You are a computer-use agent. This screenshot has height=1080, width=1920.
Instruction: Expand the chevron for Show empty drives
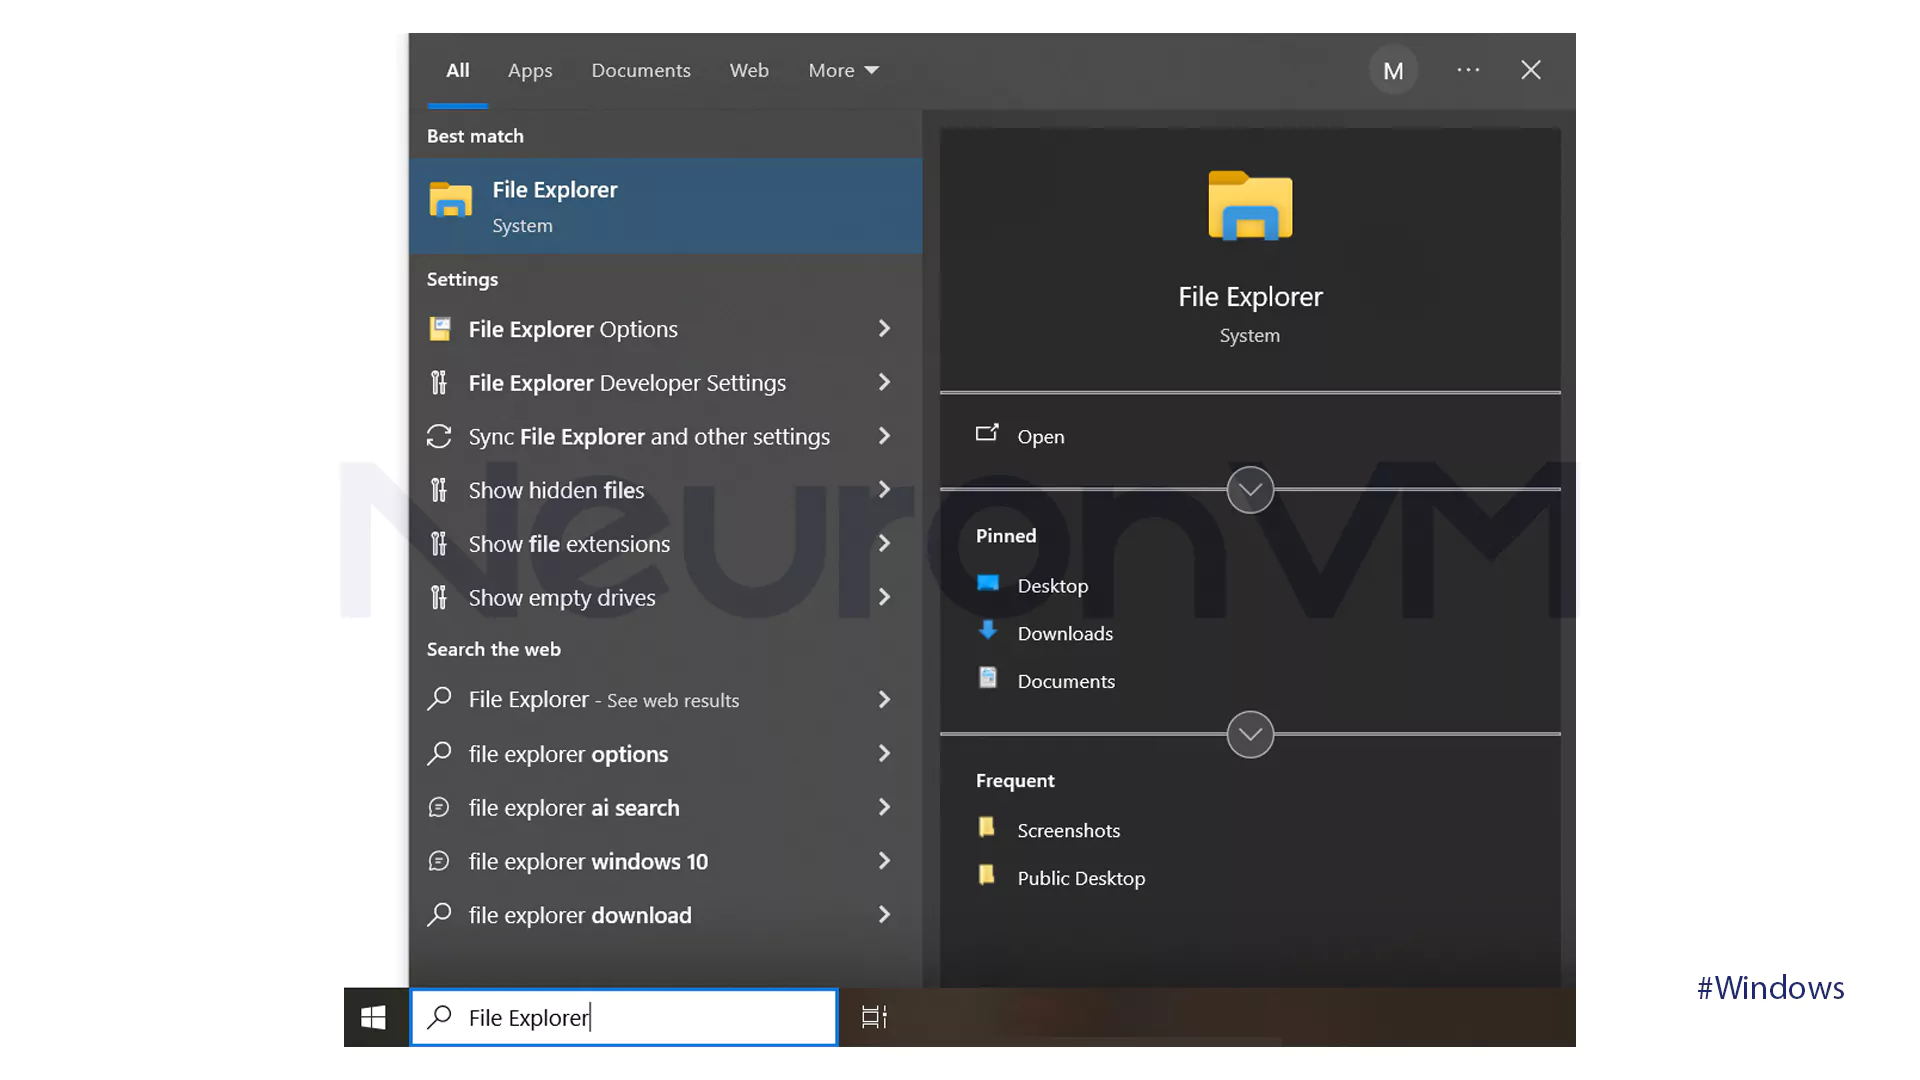884,597
